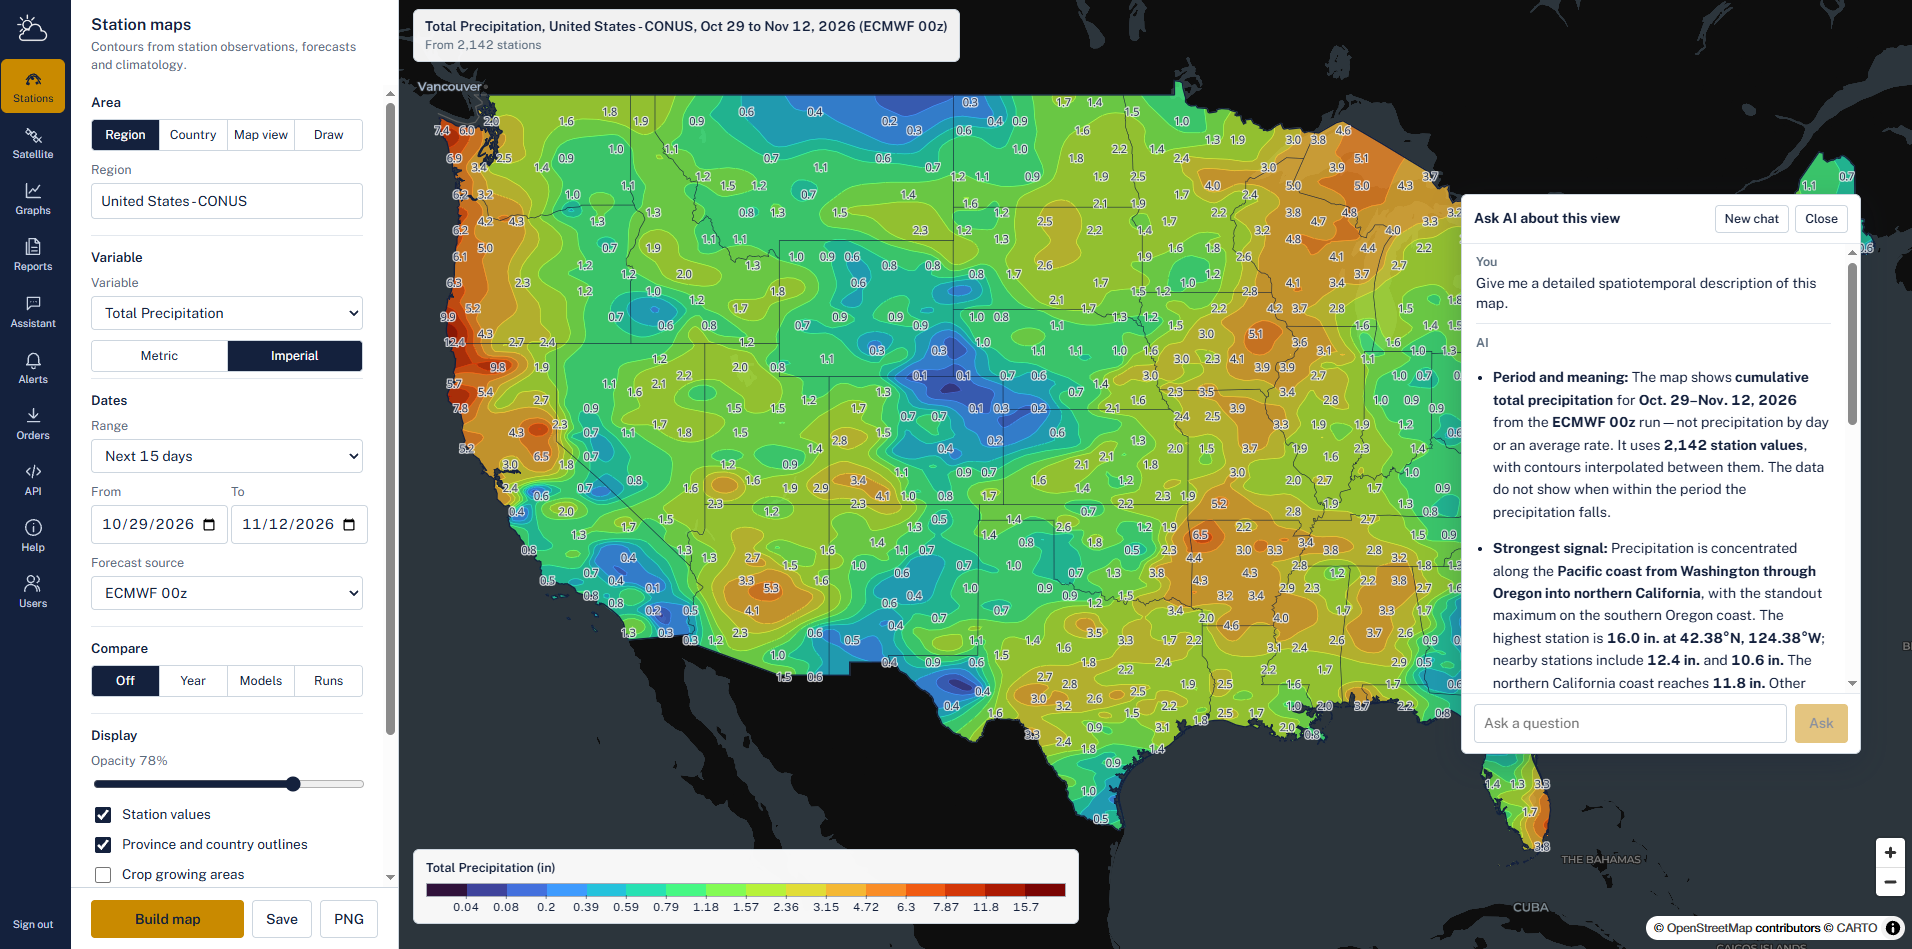The height and width of the screenshot is (949, 1912).
Task: Save the current map
Action: tap(282, 919)
